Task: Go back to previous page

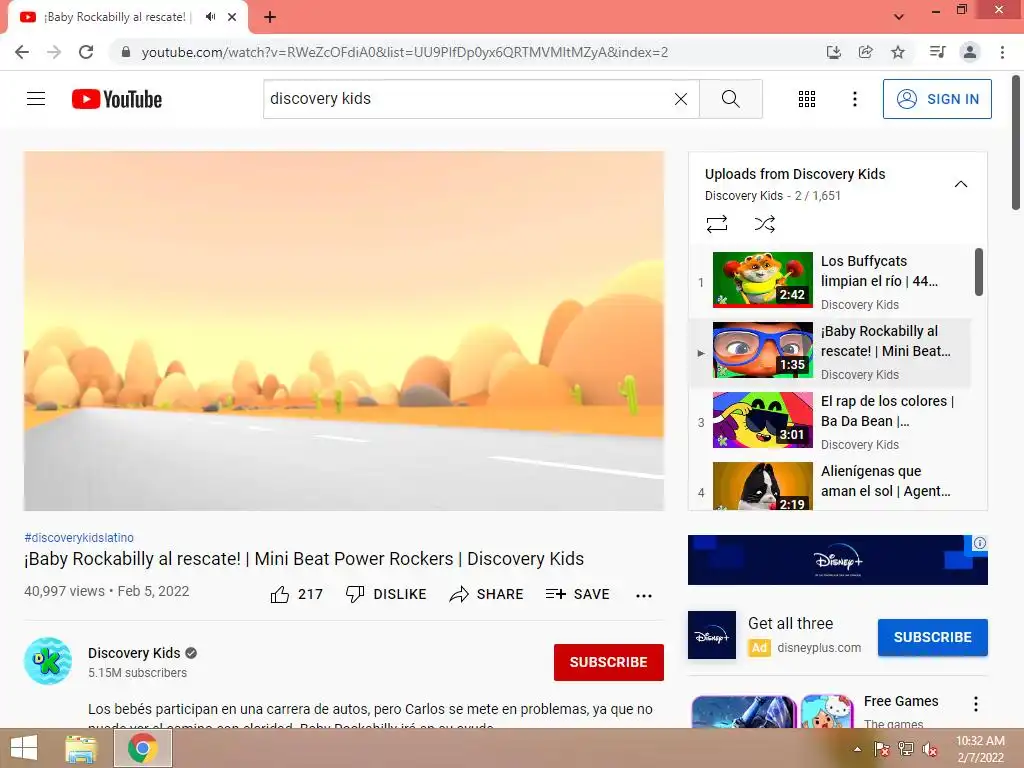Action: tap(22, 52)
